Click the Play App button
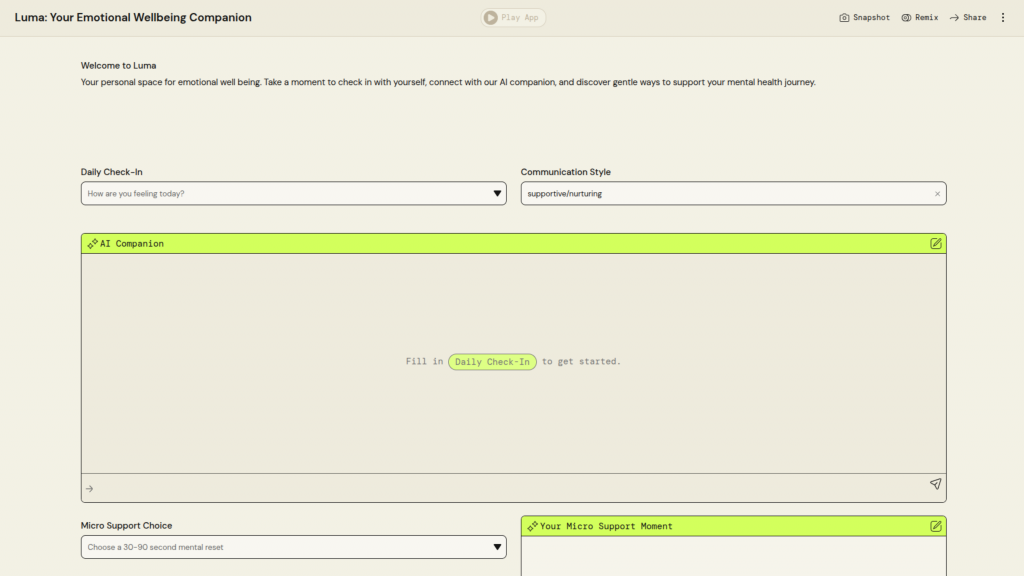The height and width of the screenshot is (576, 1024). [513, 17]
